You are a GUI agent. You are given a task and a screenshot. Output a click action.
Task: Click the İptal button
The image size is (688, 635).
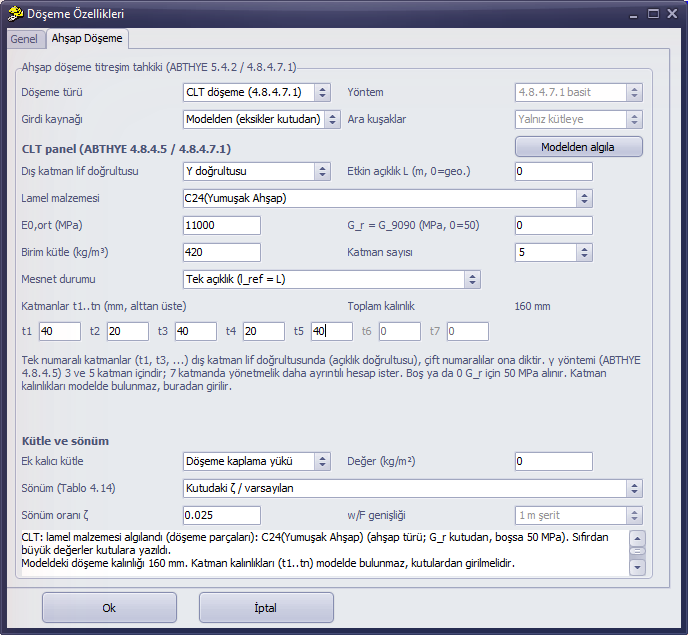tap(266, 608)
